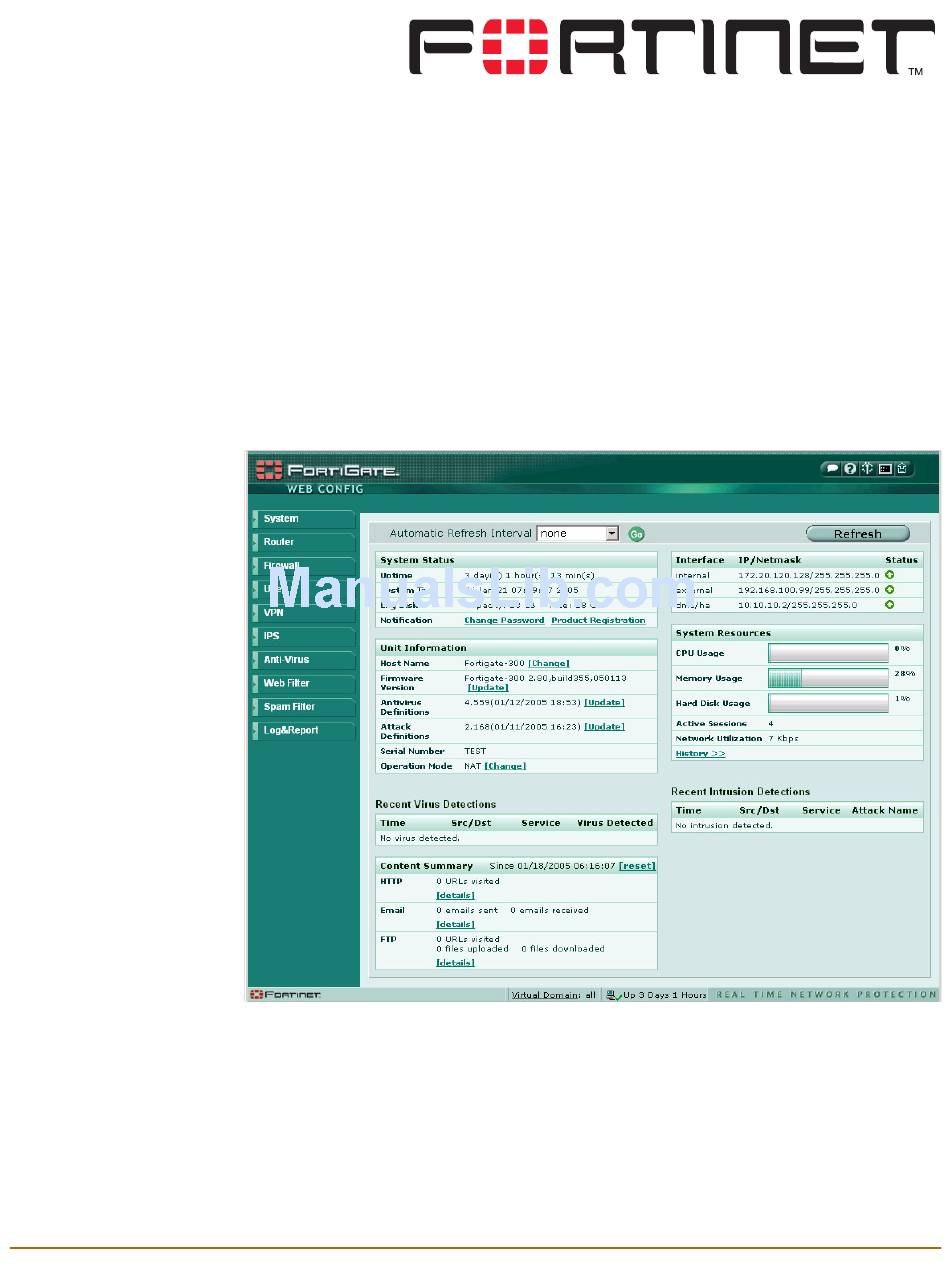Click the "0 emails sent" text
Image resolution: width=950 pixels, height=1284 pixels.
467,910
